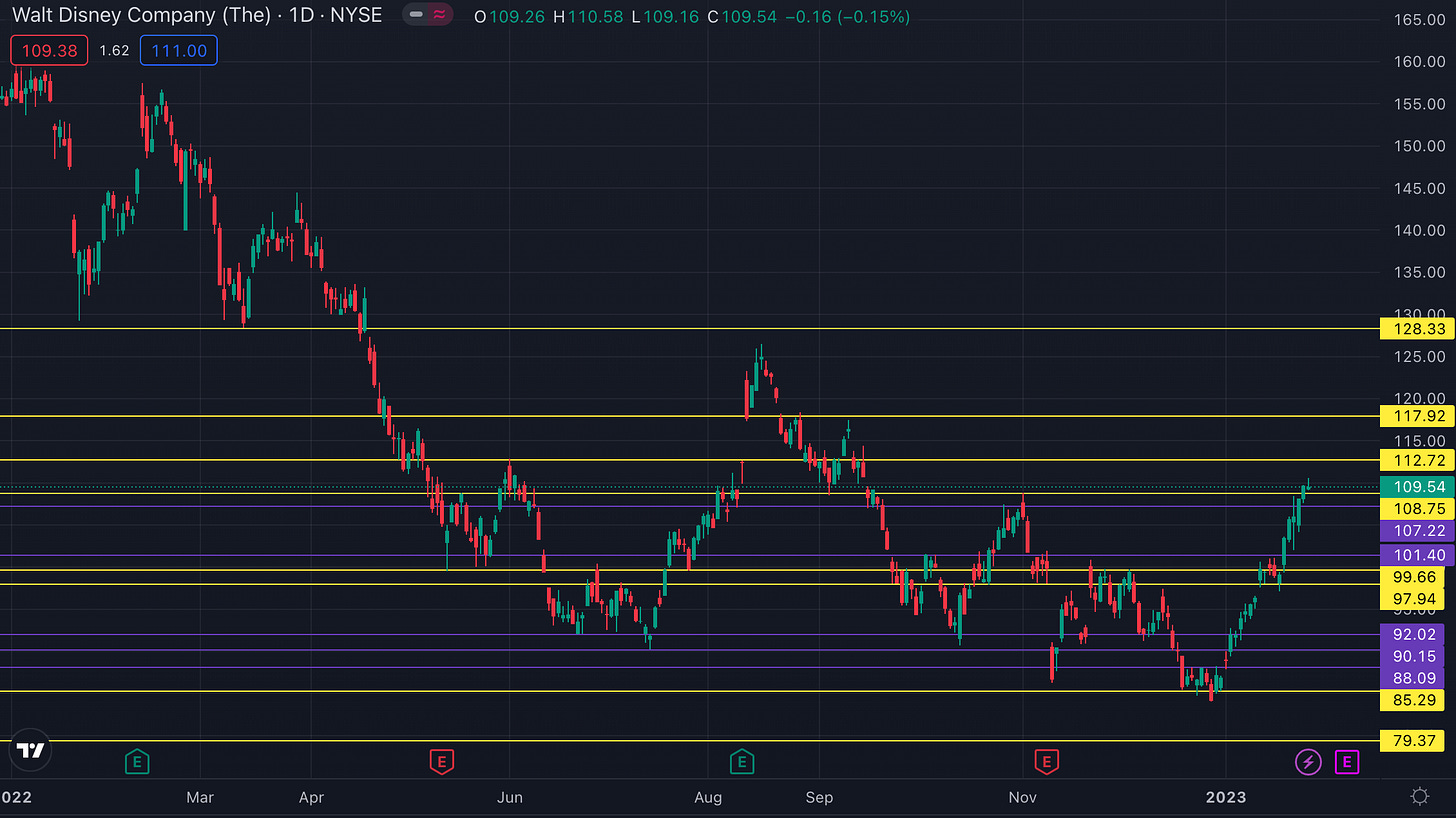Click the TradingView logo icon

[31, 750]
